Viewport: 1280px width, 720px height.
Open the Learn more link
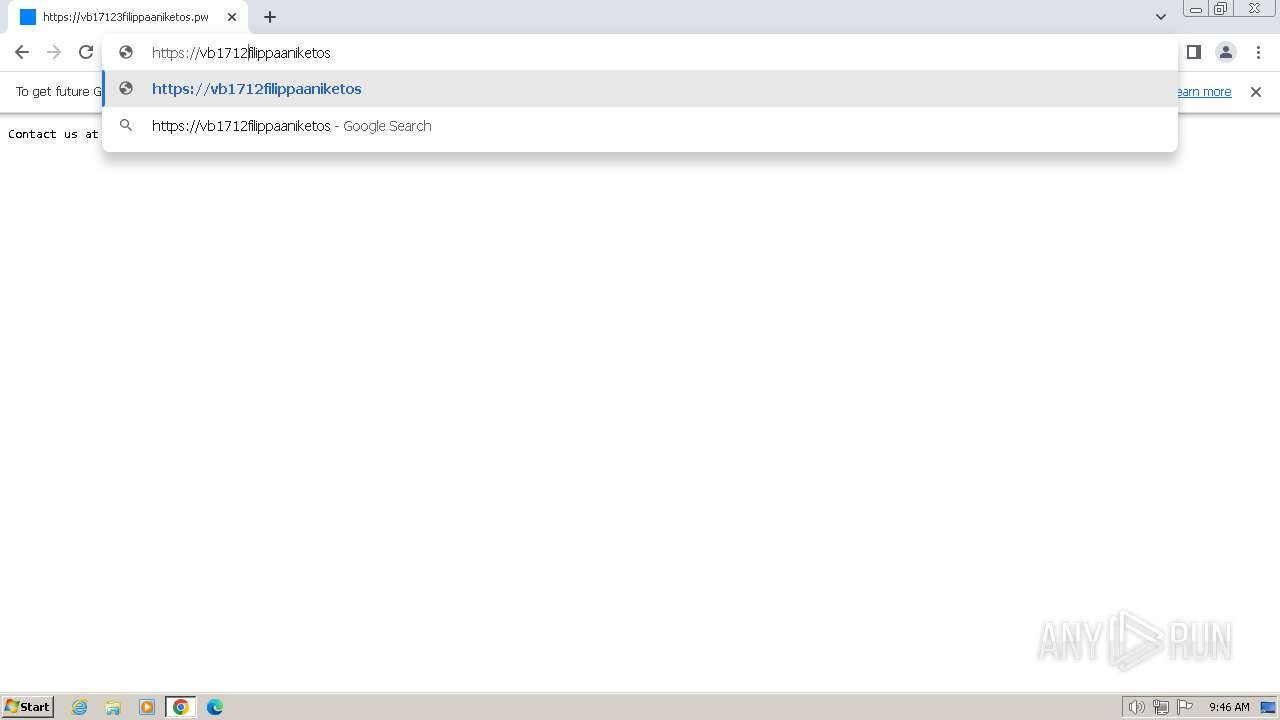point(1203,92)
